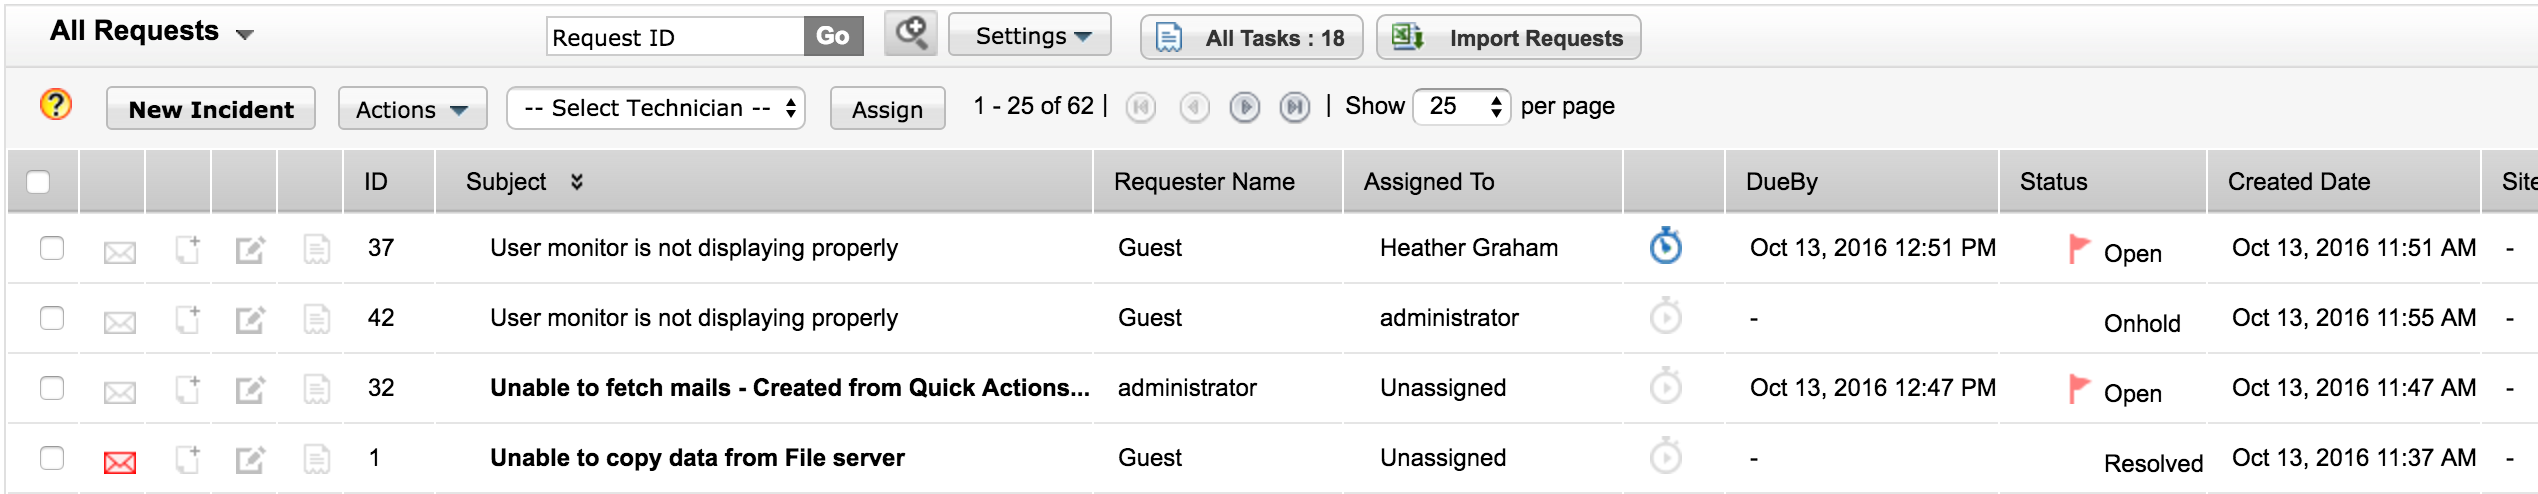This screenshot has height=494, width=2538.
Task: Open the Actions menu
Action: point(412,109)
